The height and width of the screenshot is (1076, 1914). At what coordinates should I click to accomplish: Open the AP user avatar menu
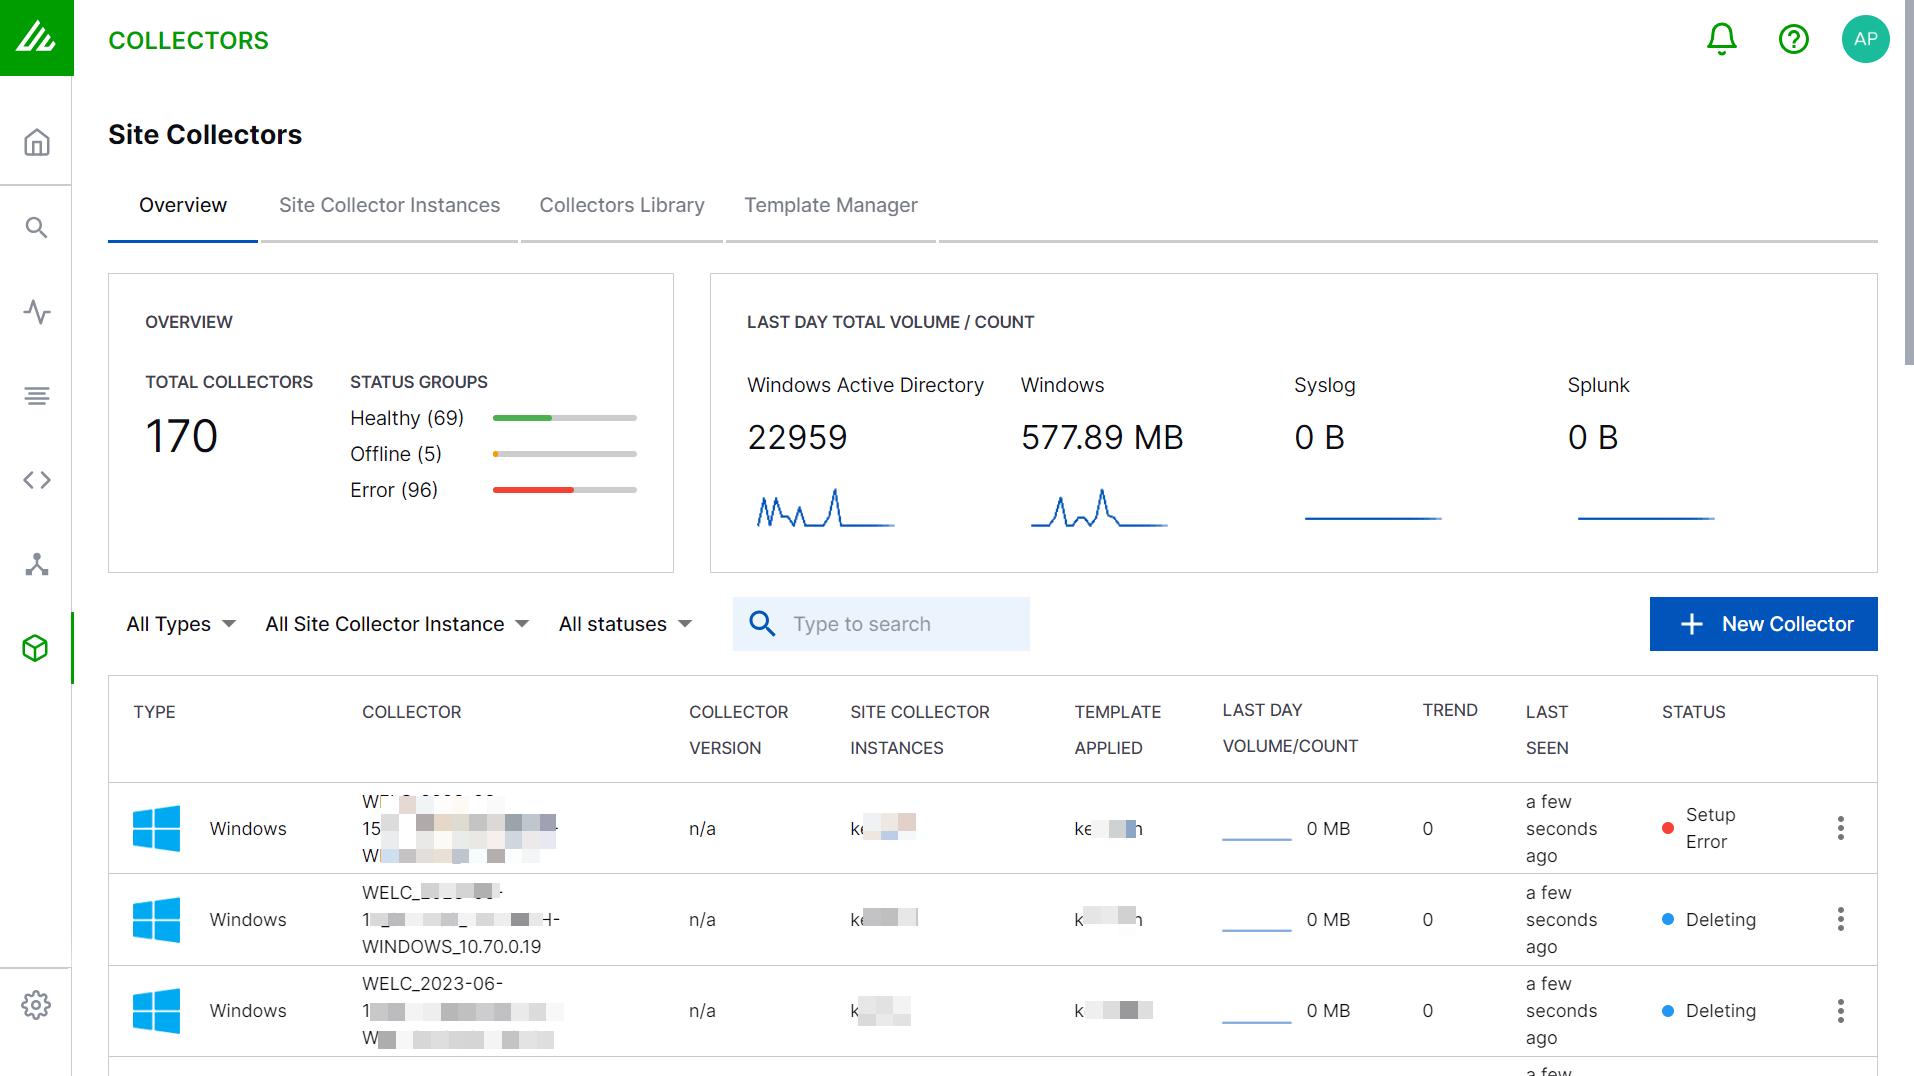click(1865, 39)
